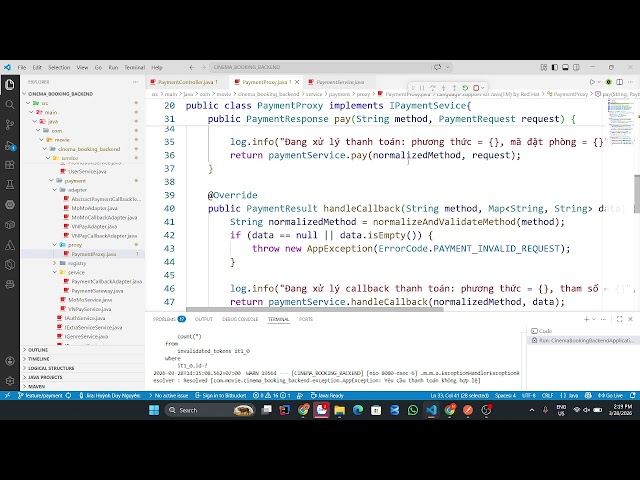Open the Explorer view in activity bar

[10, 85]
